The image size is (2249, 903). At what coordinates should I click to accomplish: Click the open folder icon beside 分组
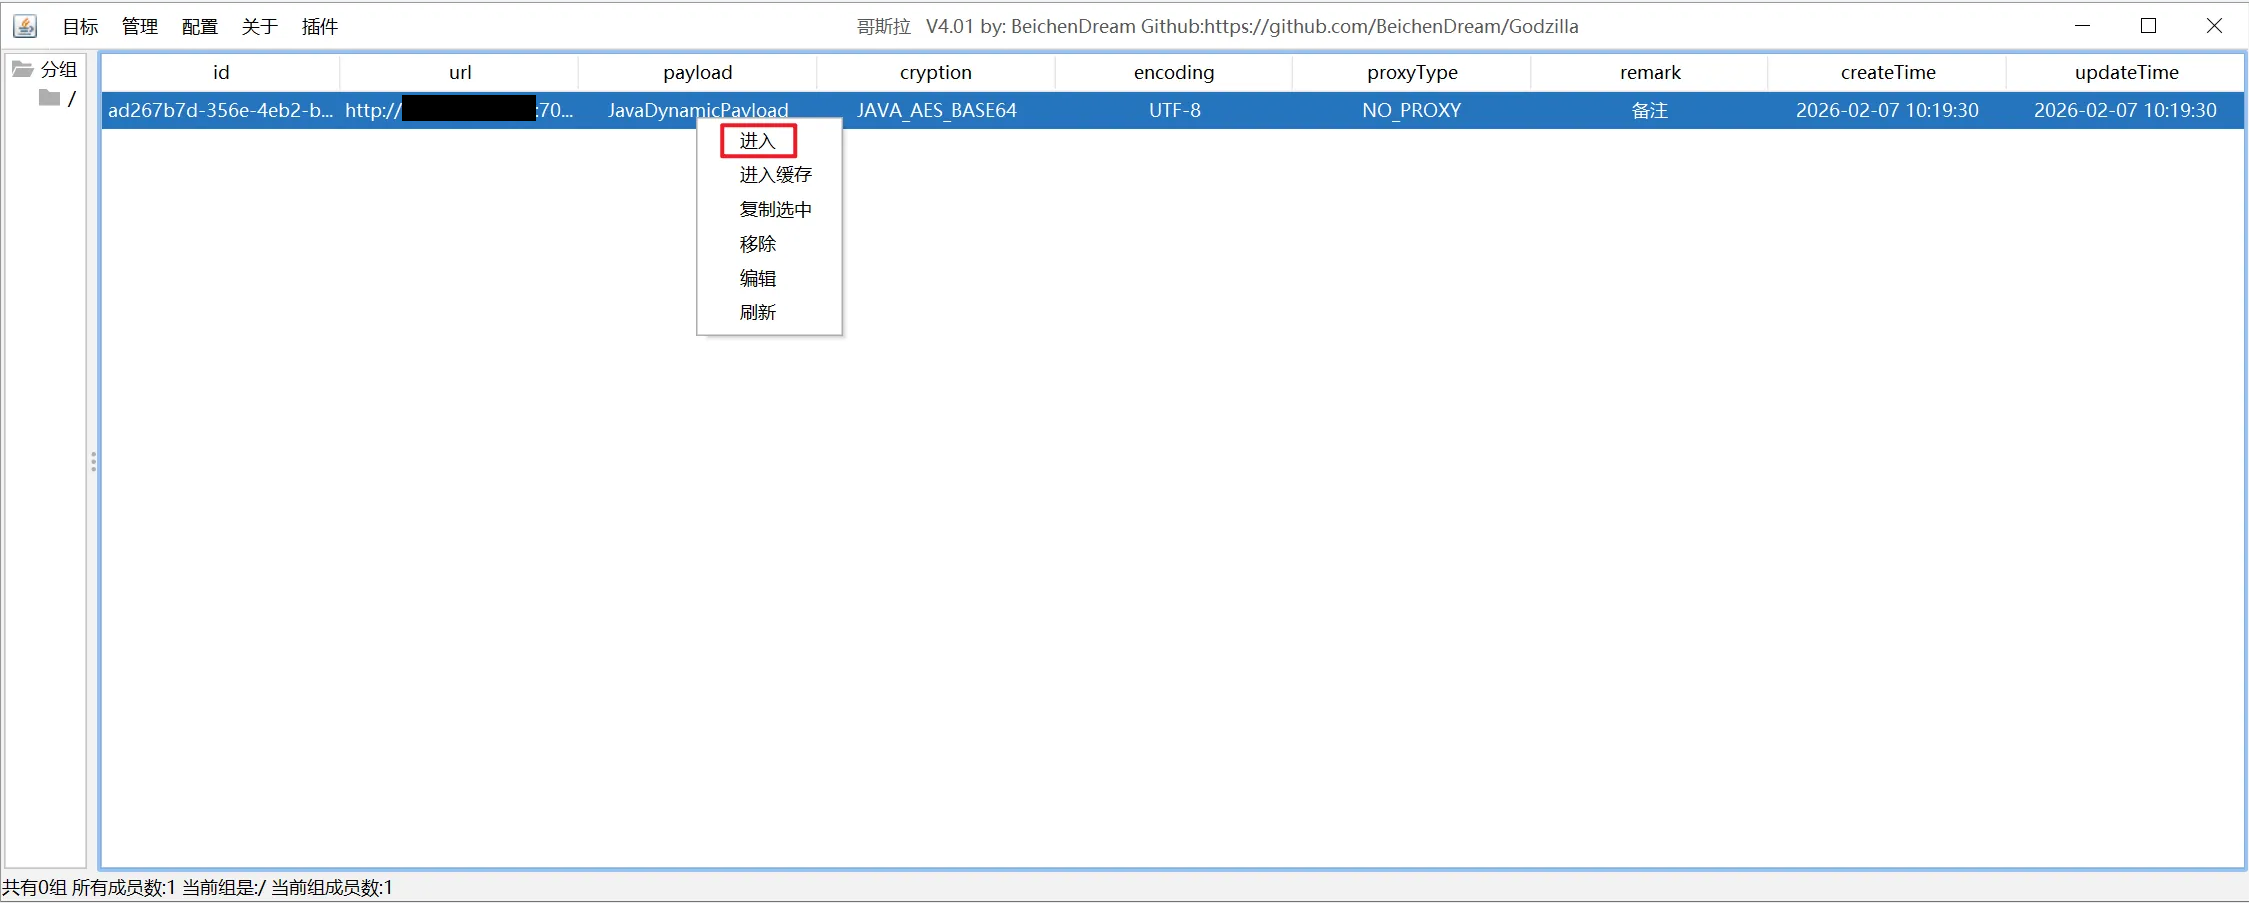pos(22,69)
